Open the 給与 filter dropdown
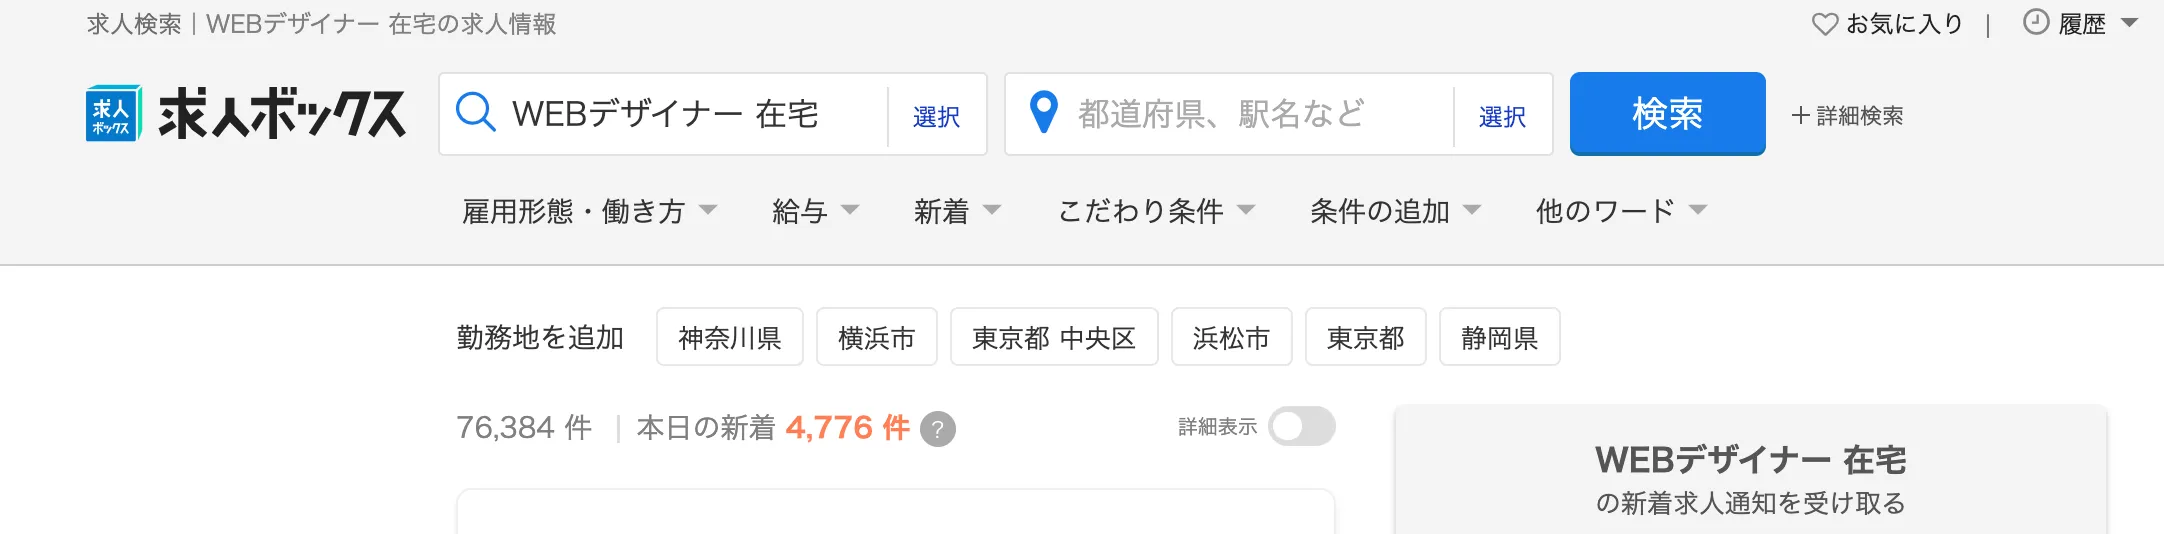2164x534 pixels. [x=816, y=211]
